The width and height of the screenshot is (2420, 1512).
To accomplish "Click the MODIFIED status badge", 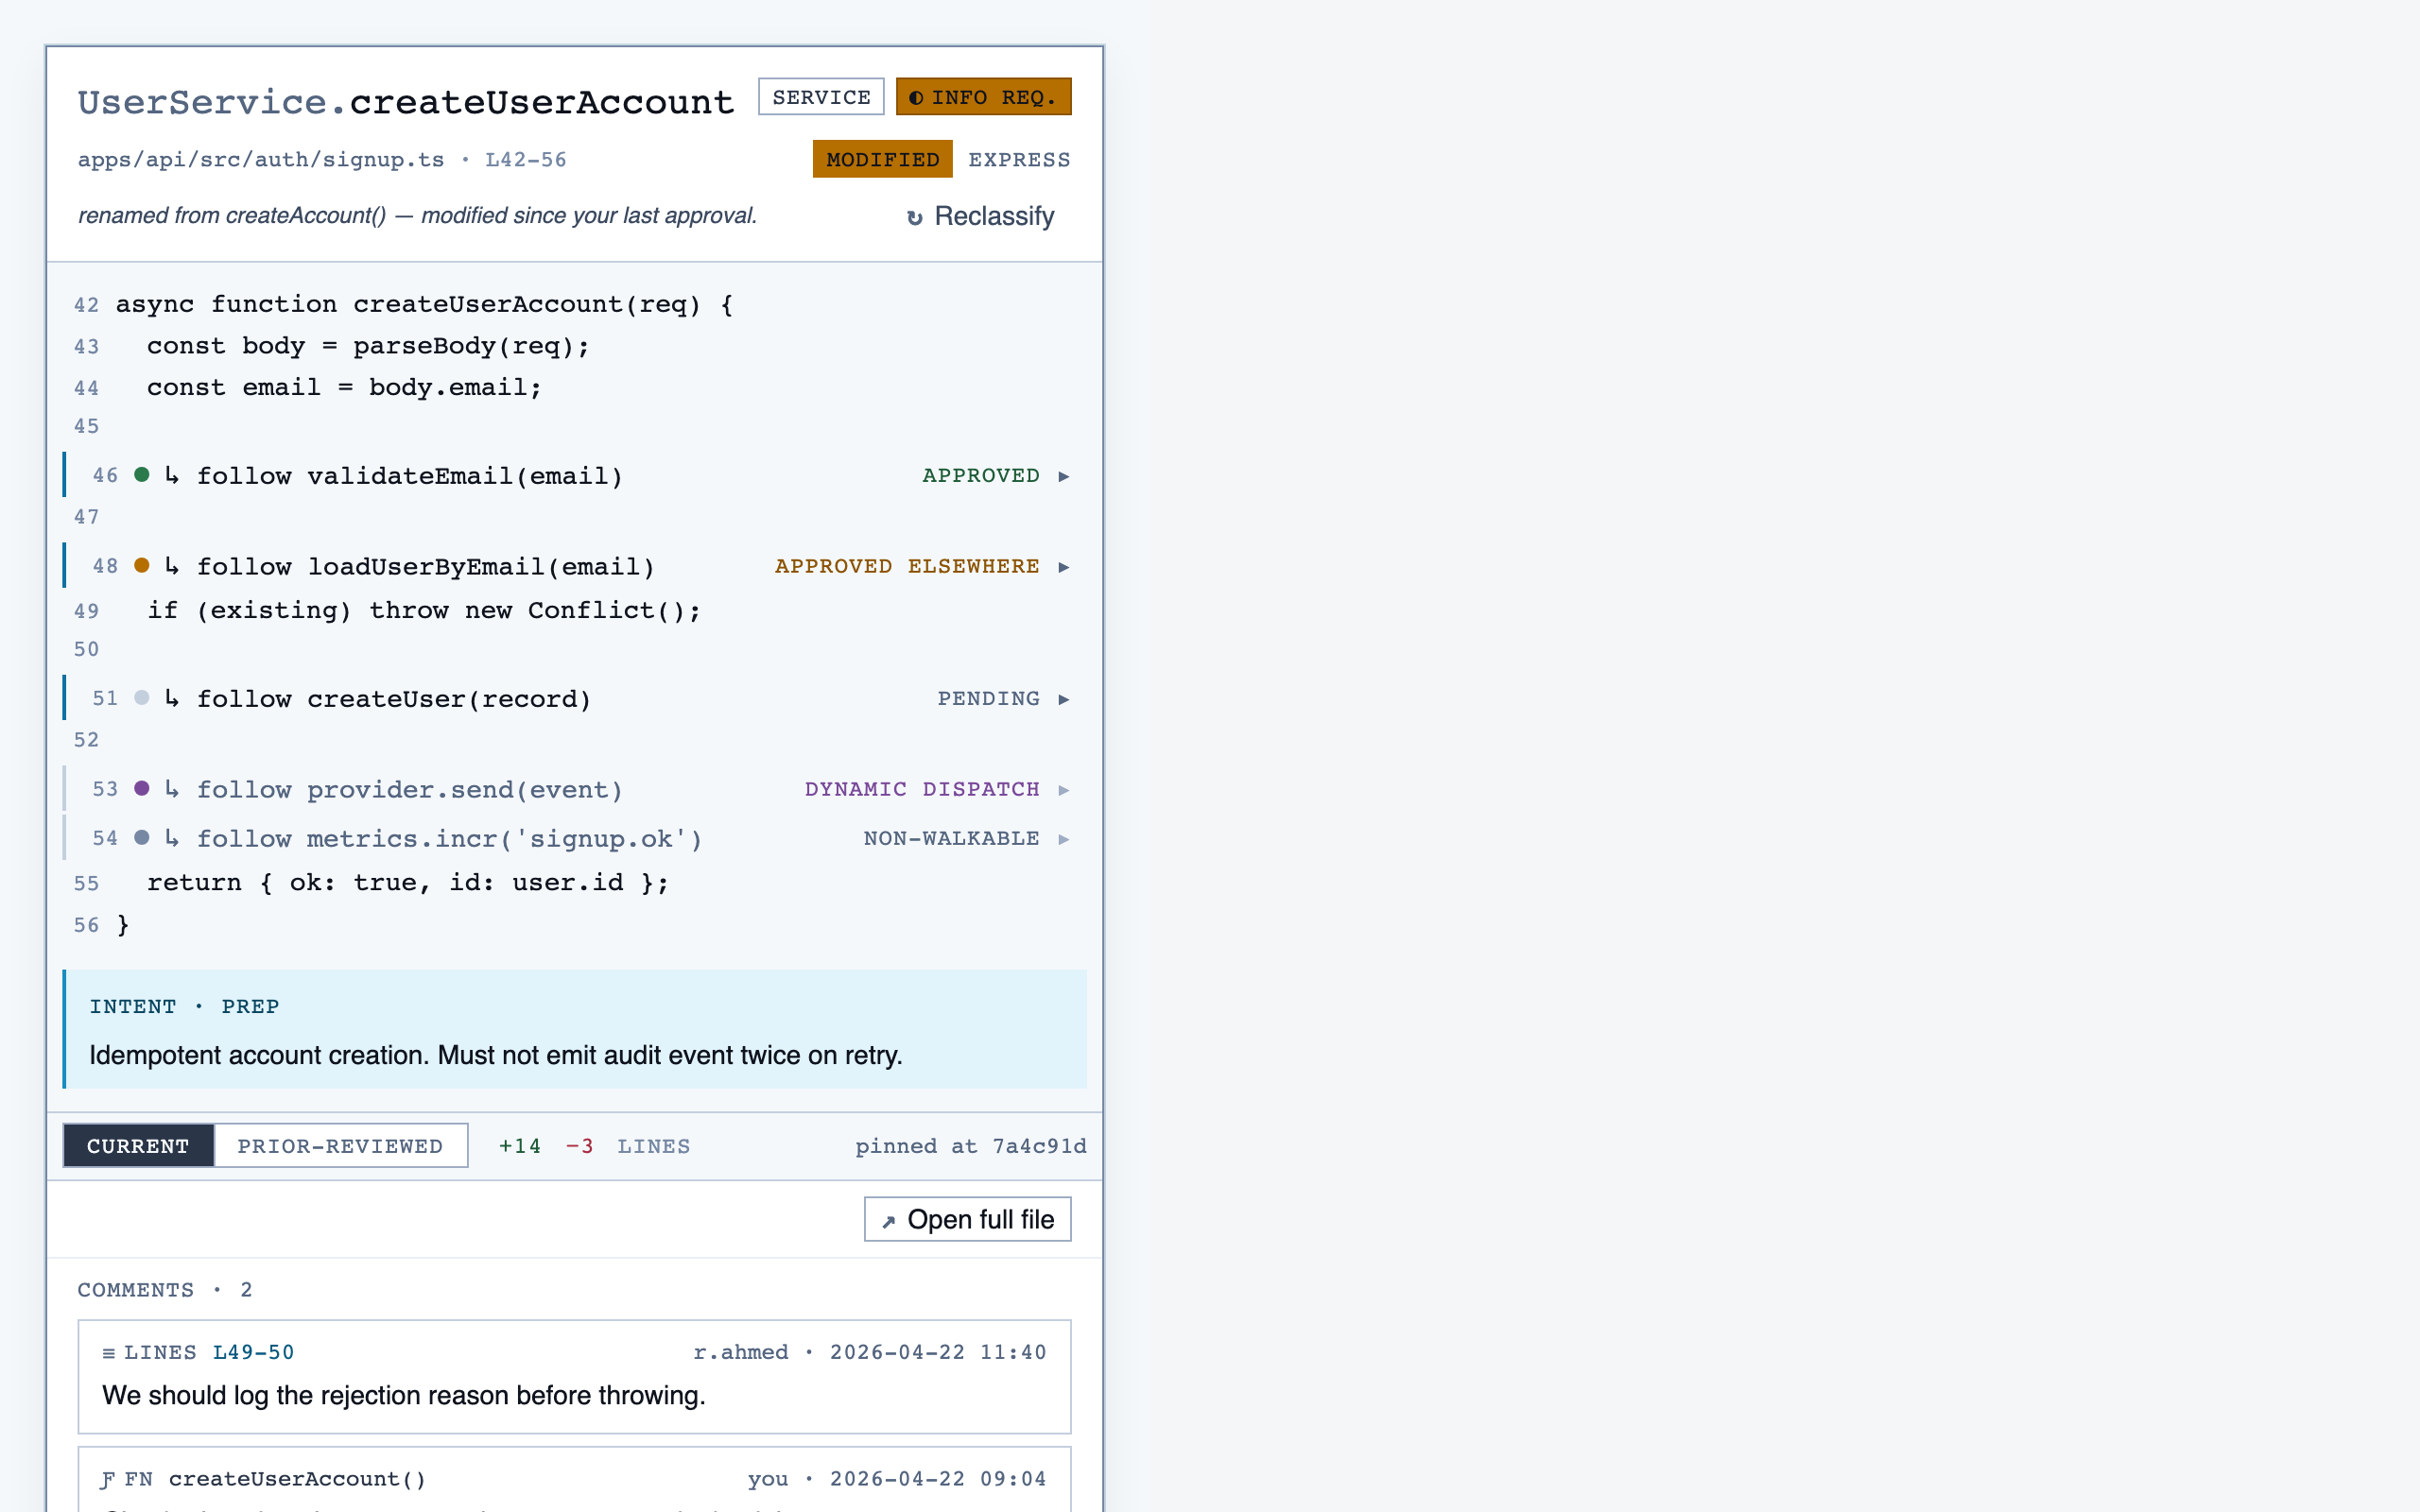I will (882, 159).
